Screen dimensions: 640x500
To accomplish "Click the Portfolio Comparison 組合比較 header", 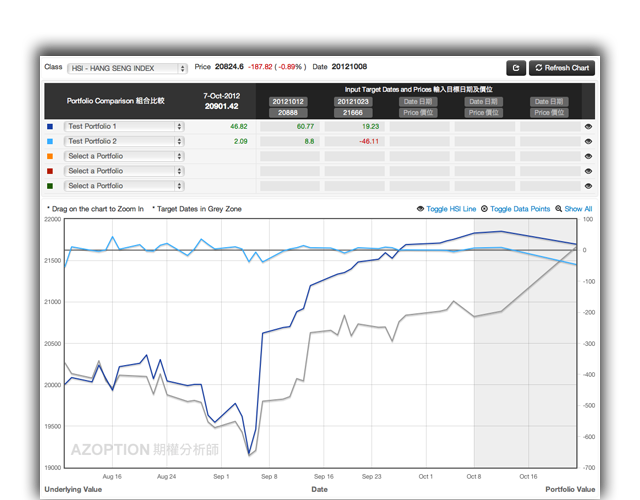I will tap(116, 101).
